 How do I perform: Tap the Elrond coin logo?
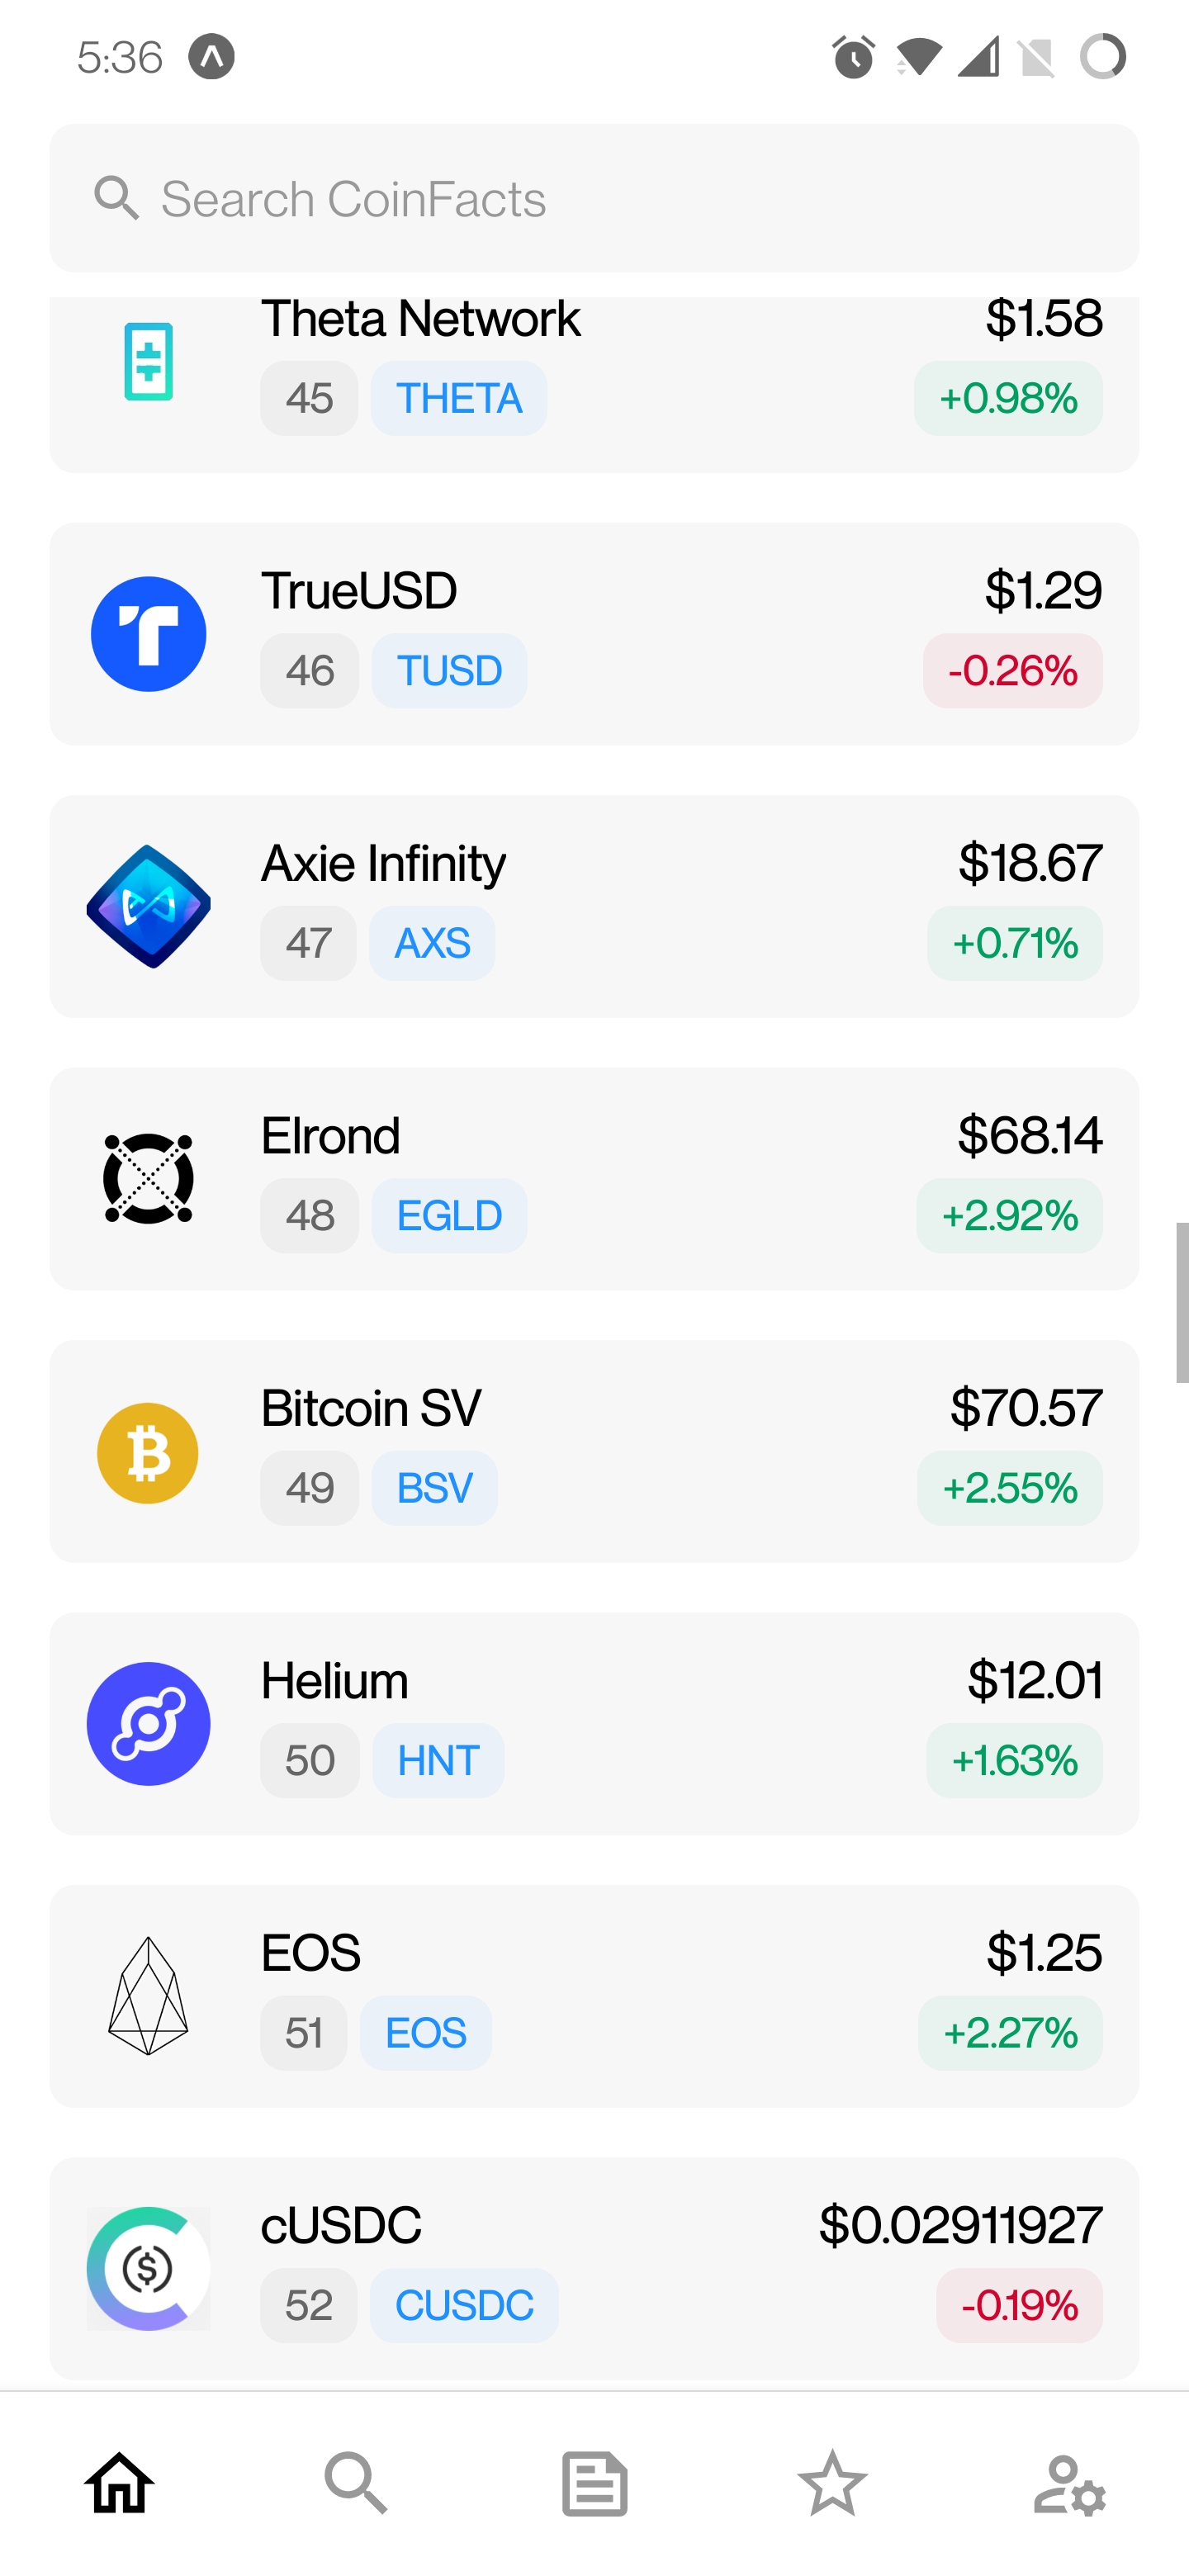(x=148, y=1178)
